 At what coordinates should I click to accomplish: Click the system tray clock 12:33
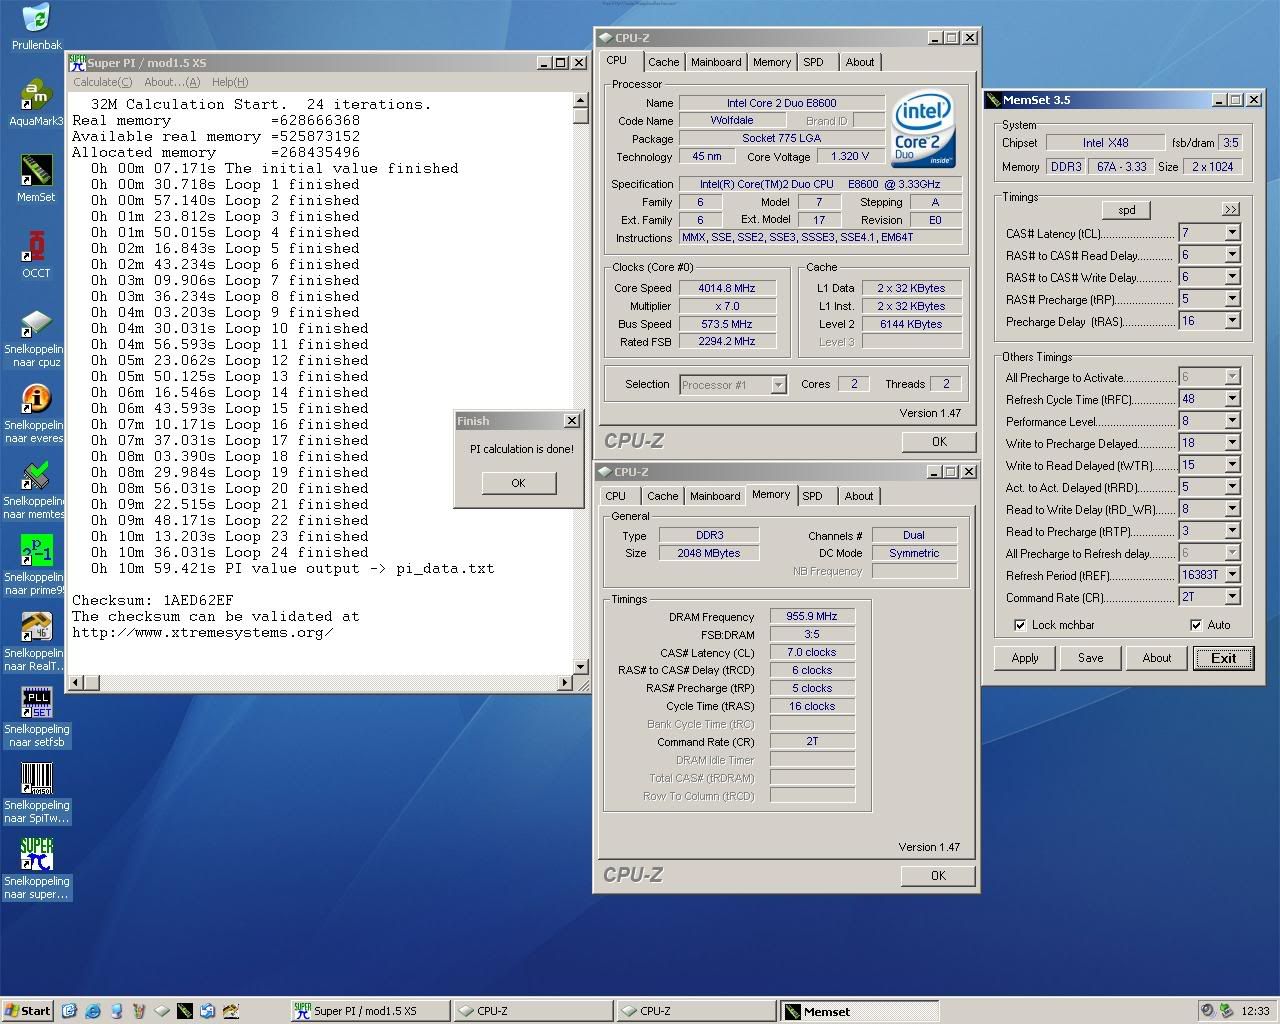coord(1255,1011)
